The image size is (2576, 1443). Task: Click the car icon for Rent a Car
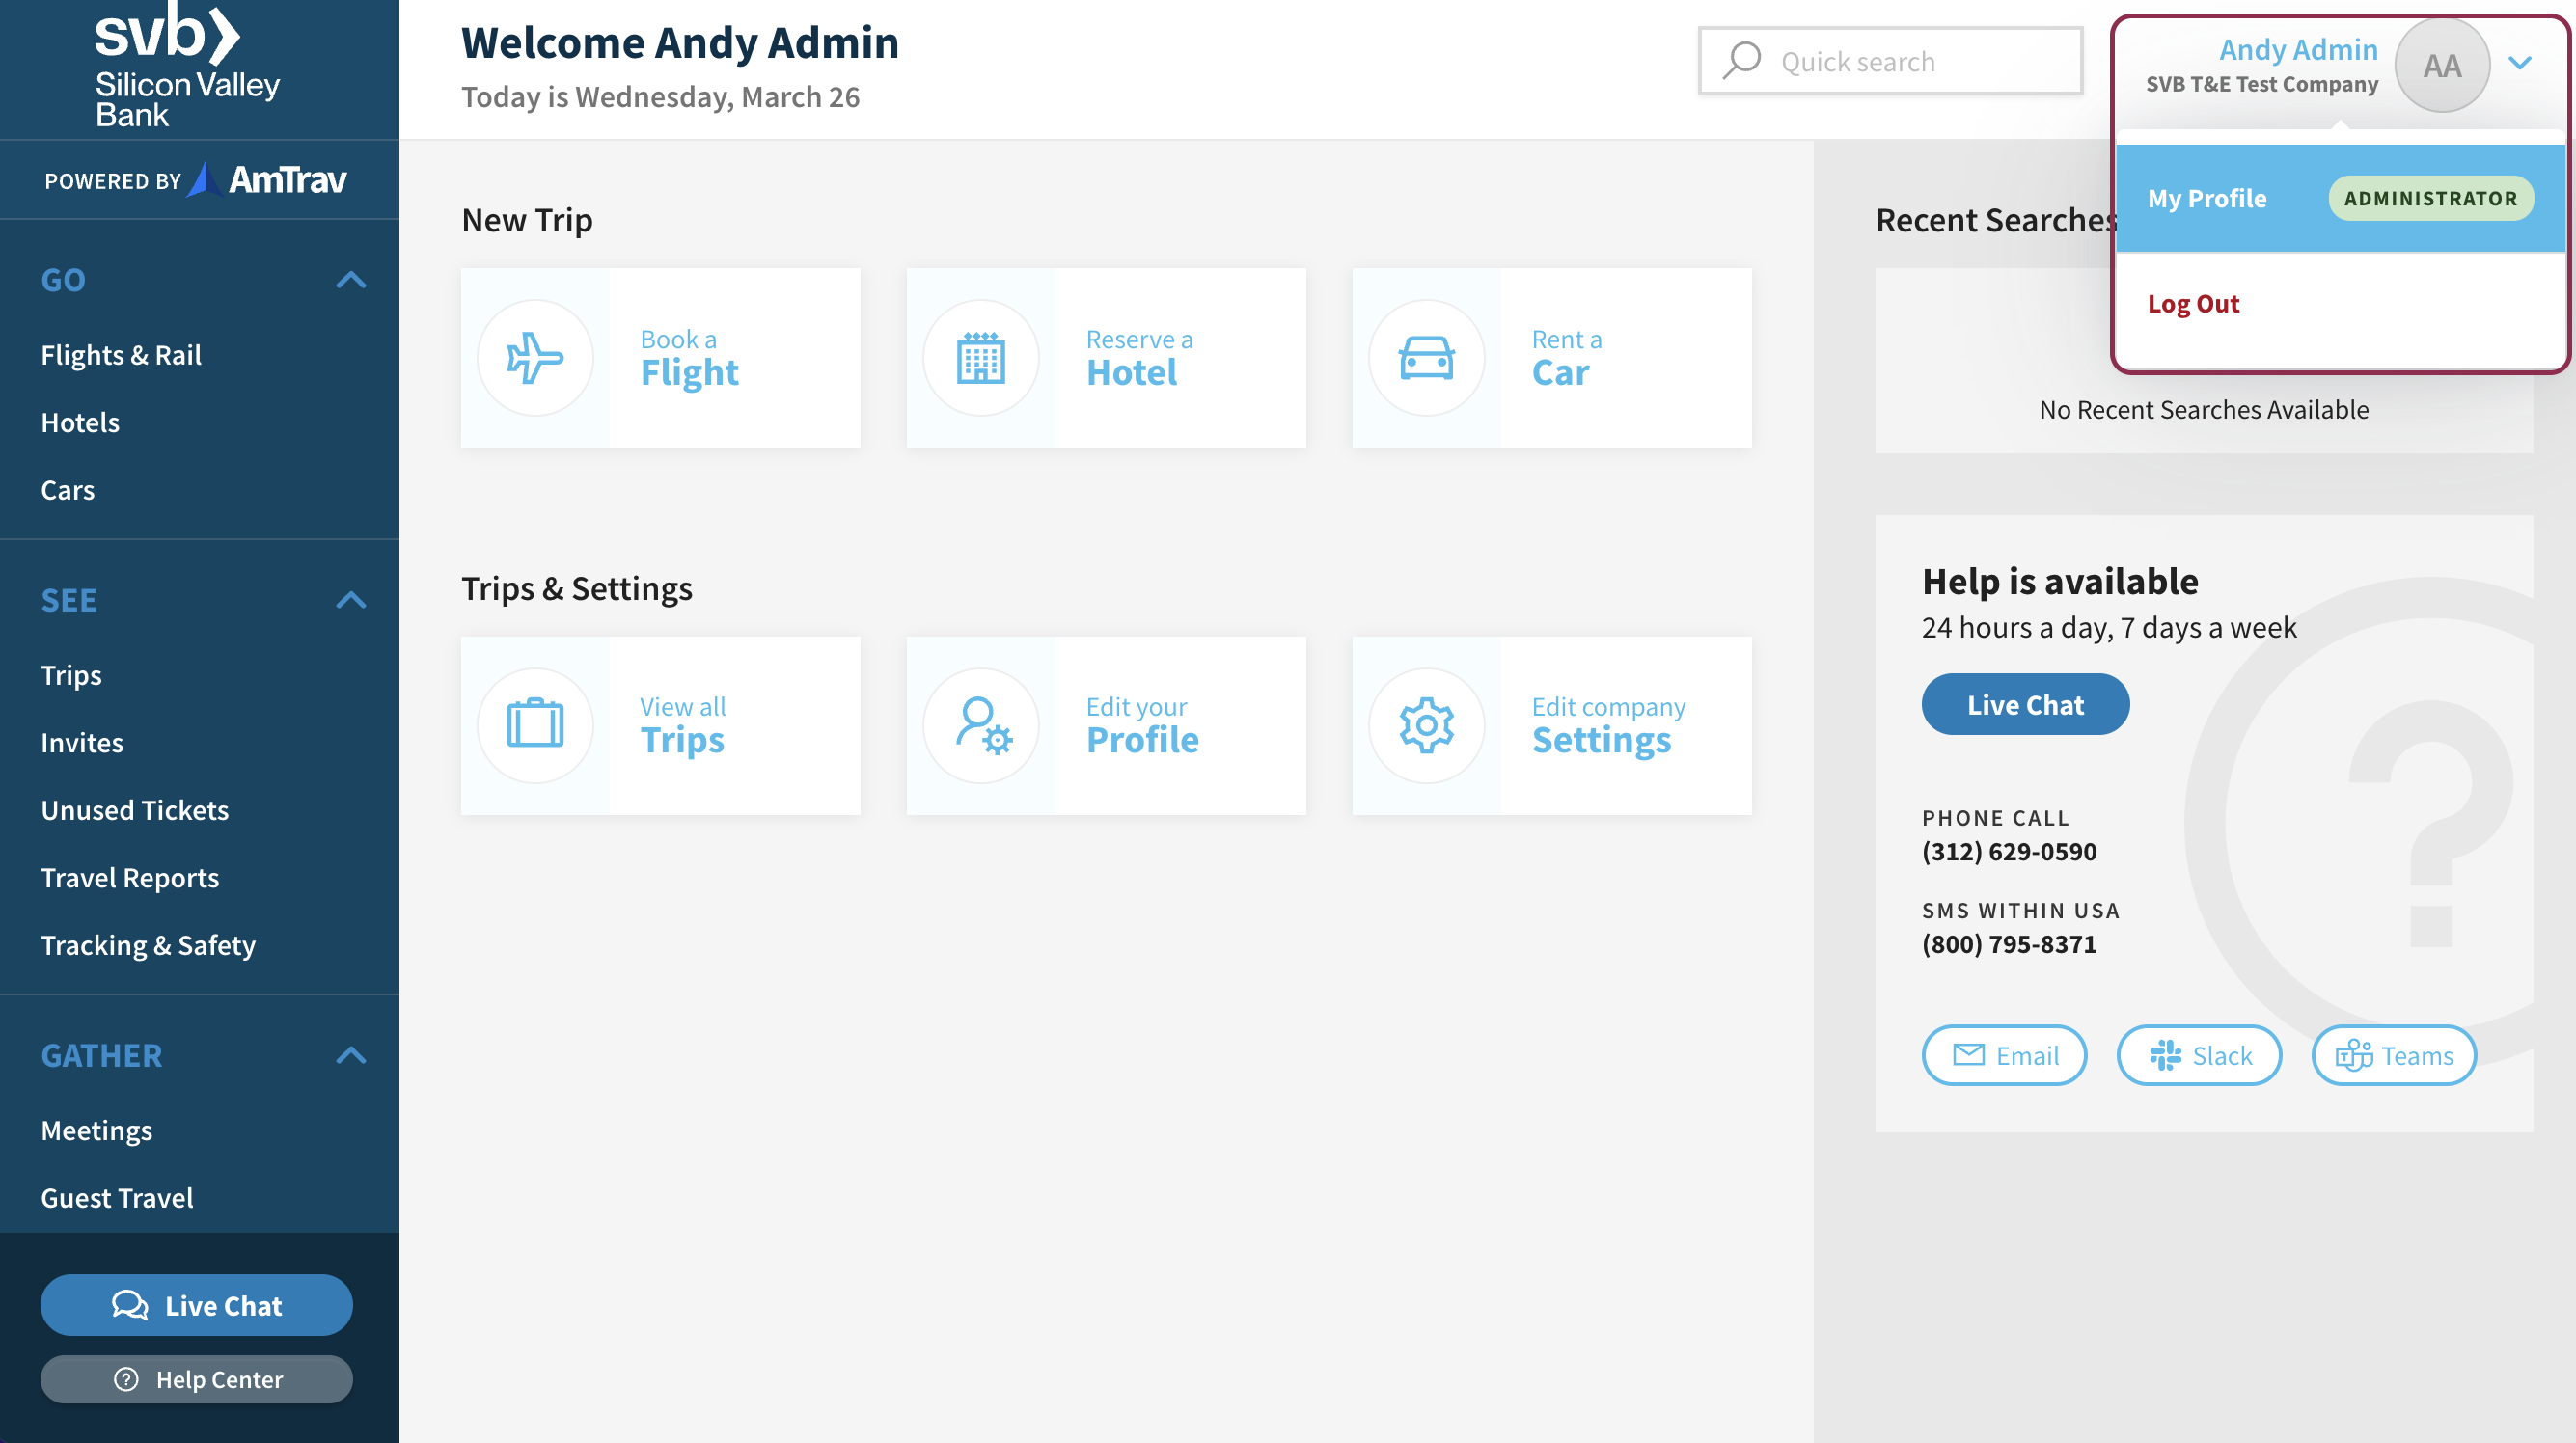(x=1426, y=358)
